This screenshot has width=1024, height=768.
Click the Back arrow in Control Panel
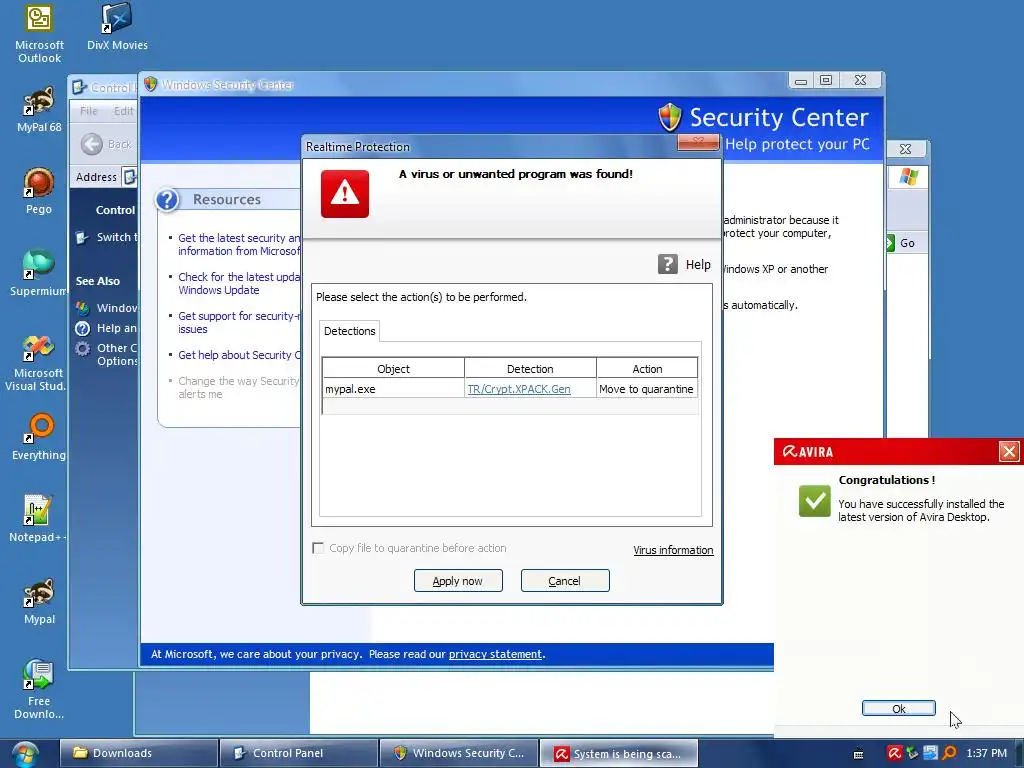tap(92, 144)
